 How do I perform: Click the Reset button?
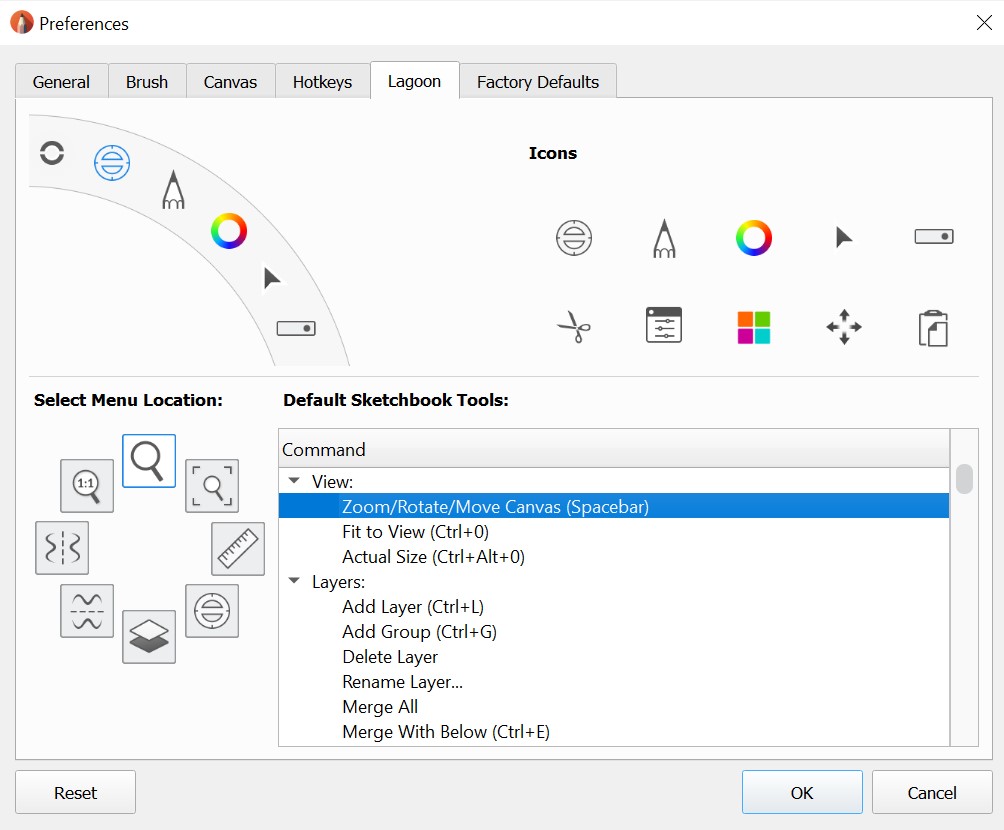pos(76,793)
